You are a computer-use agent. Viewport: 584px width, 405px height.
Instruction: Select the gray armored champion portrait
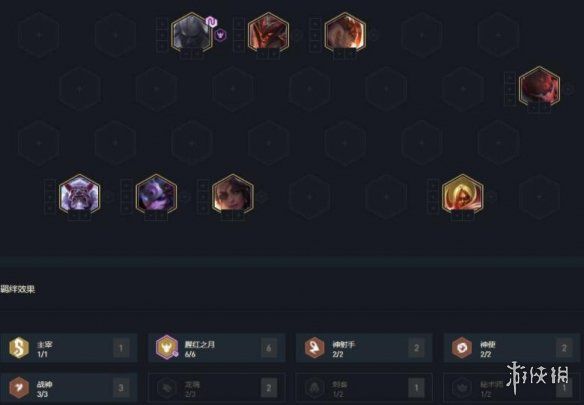point(191,33)
